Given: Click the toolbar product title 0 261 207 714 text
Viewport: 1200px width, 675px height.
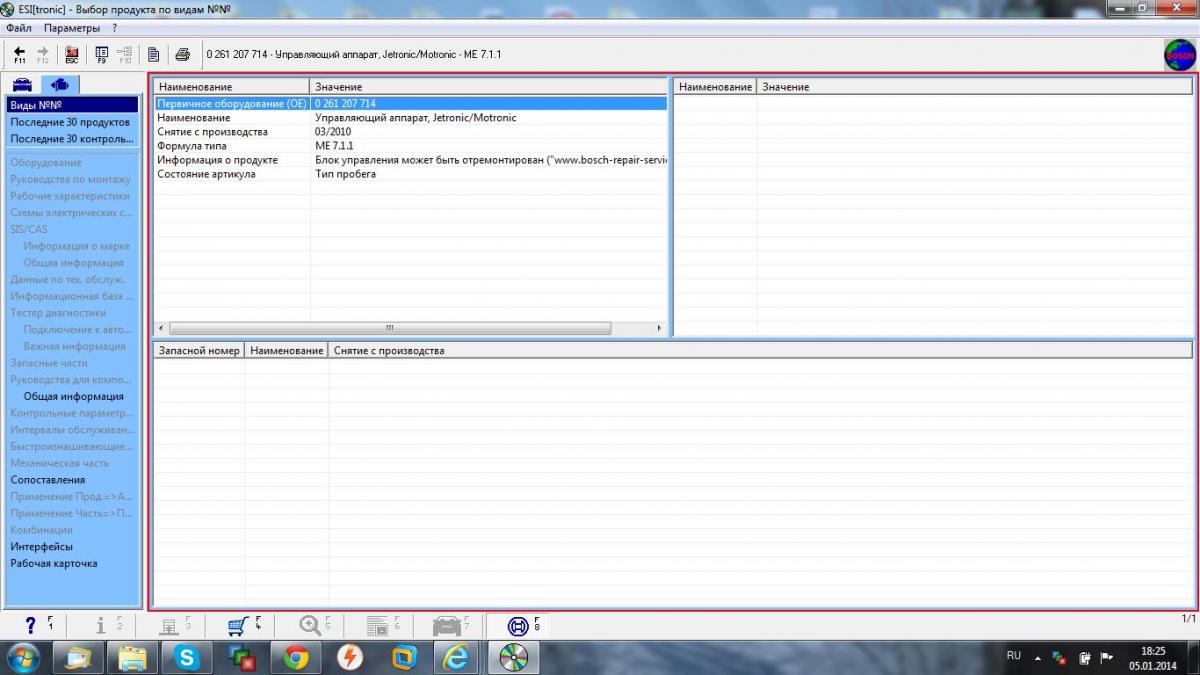Looking at the screenshot, I should click(x=354, y=54).
